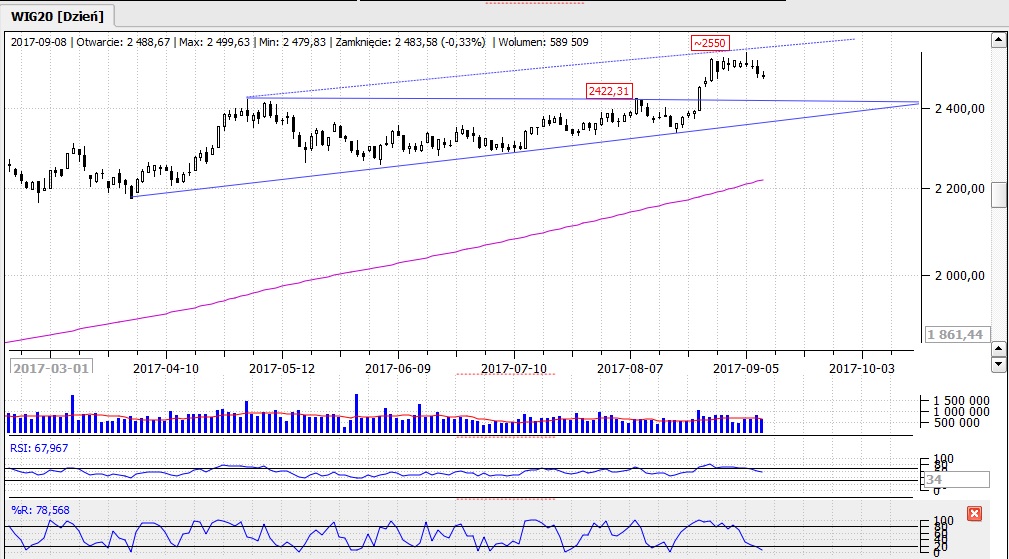Click scroll-down arrow at bottom of chart scrollbar
This screenshot has height=559, width=1009.
click(997, 364)
